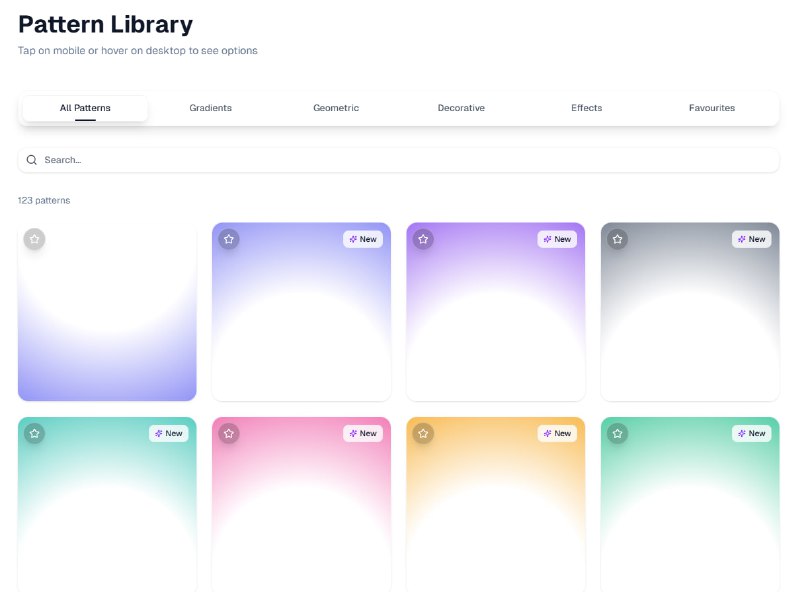Click star icon on teal gradient card
The height and width of the screenshot is (592, 800).
pos(35,433)
